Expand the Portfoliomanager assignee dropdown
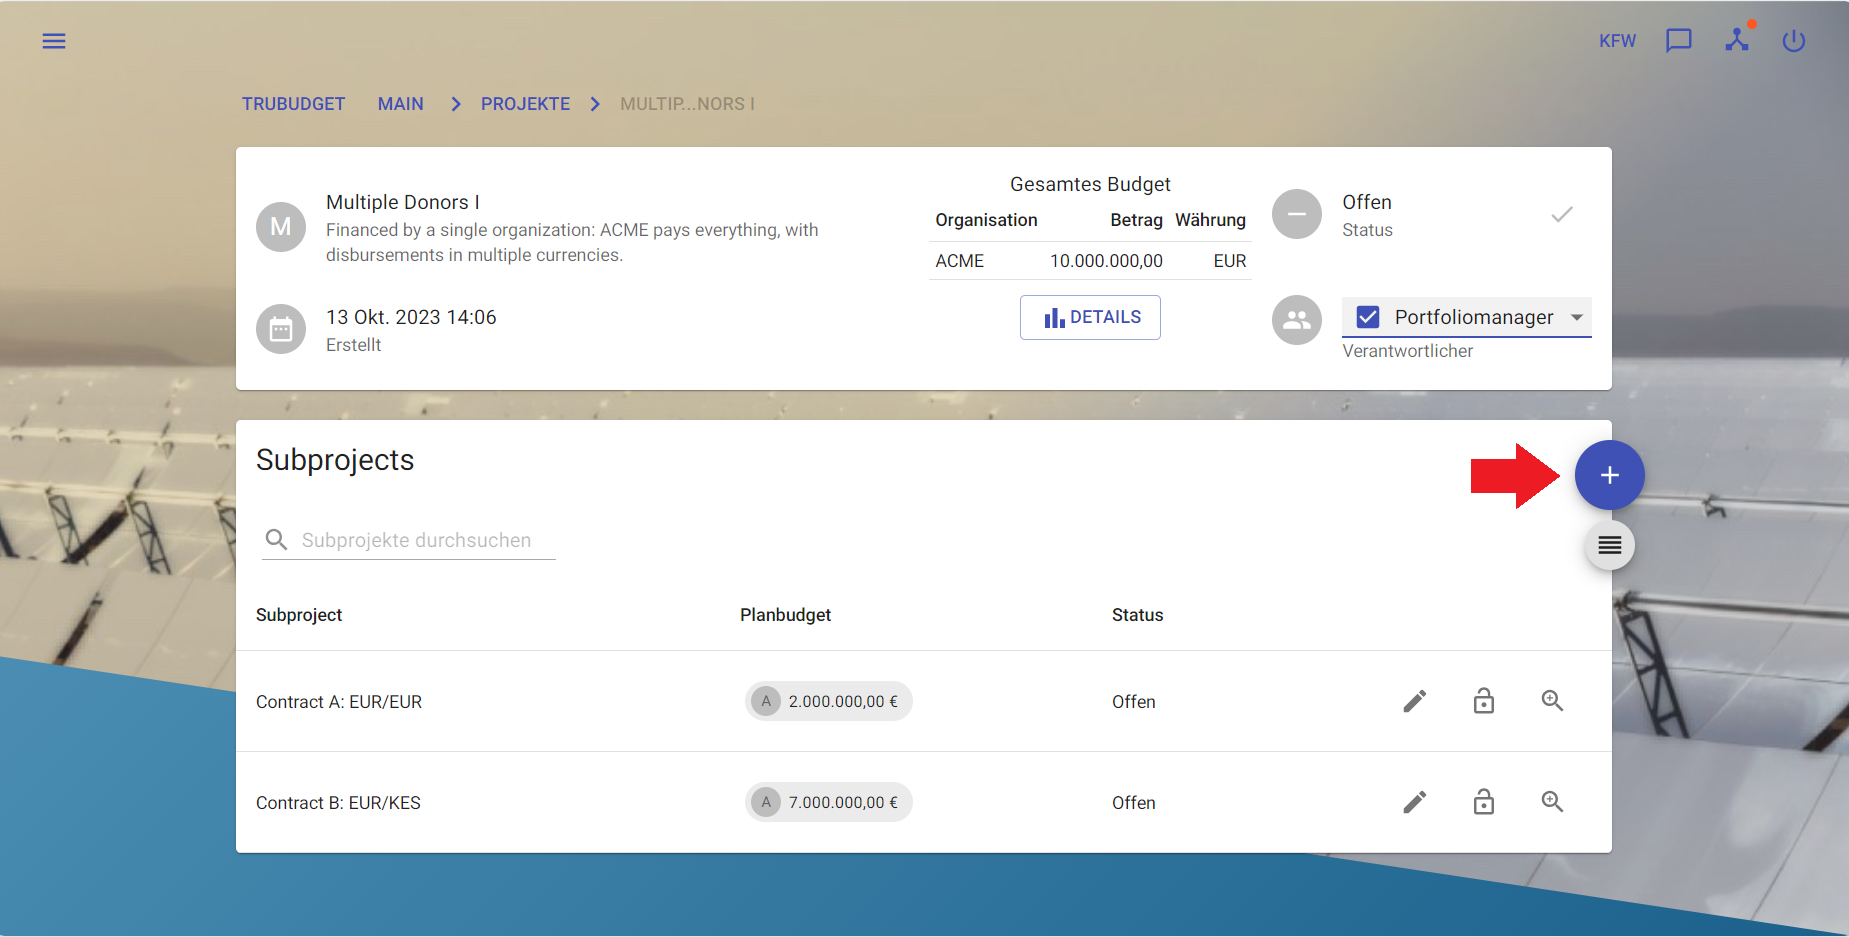This screenshot has height=937, width=1849. (1577, 317)
